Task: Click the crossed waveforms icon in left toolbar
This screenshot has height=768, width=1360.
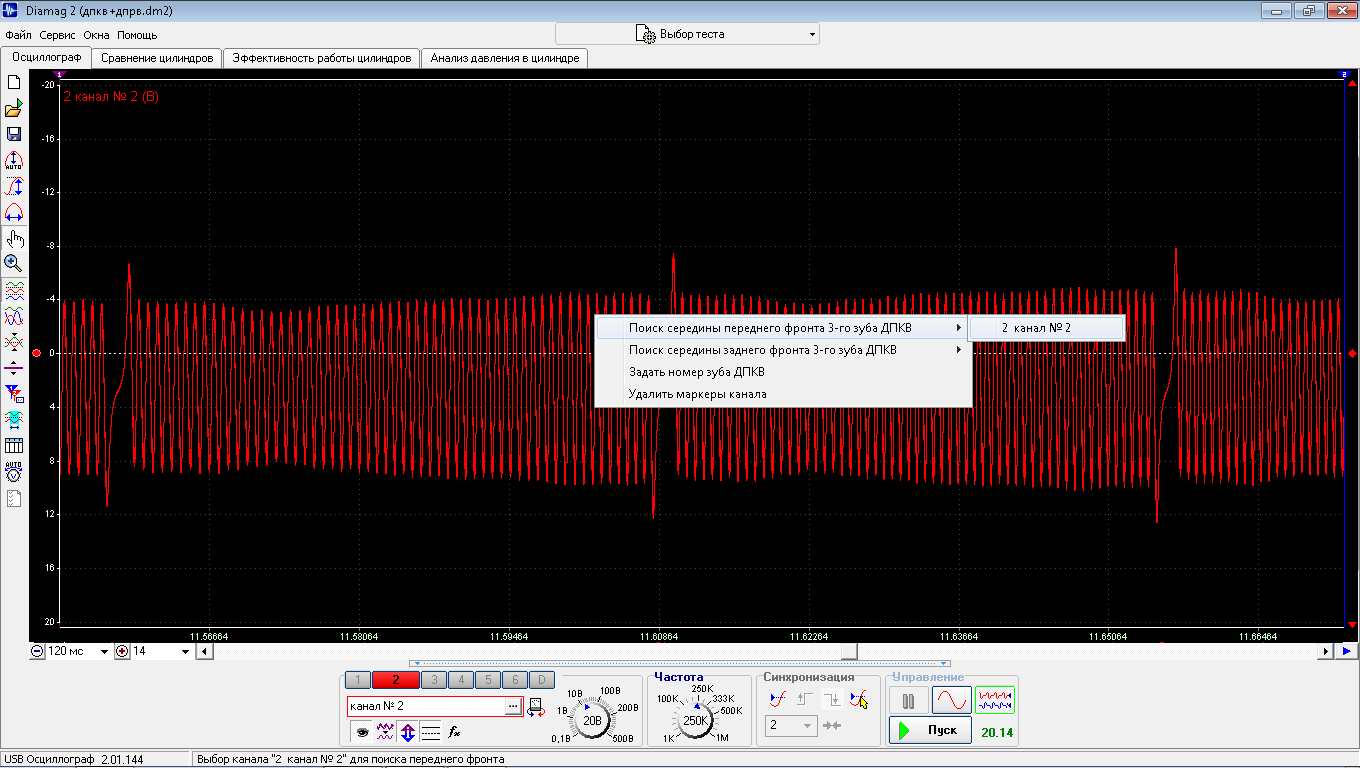Action: tap(14, 342)
